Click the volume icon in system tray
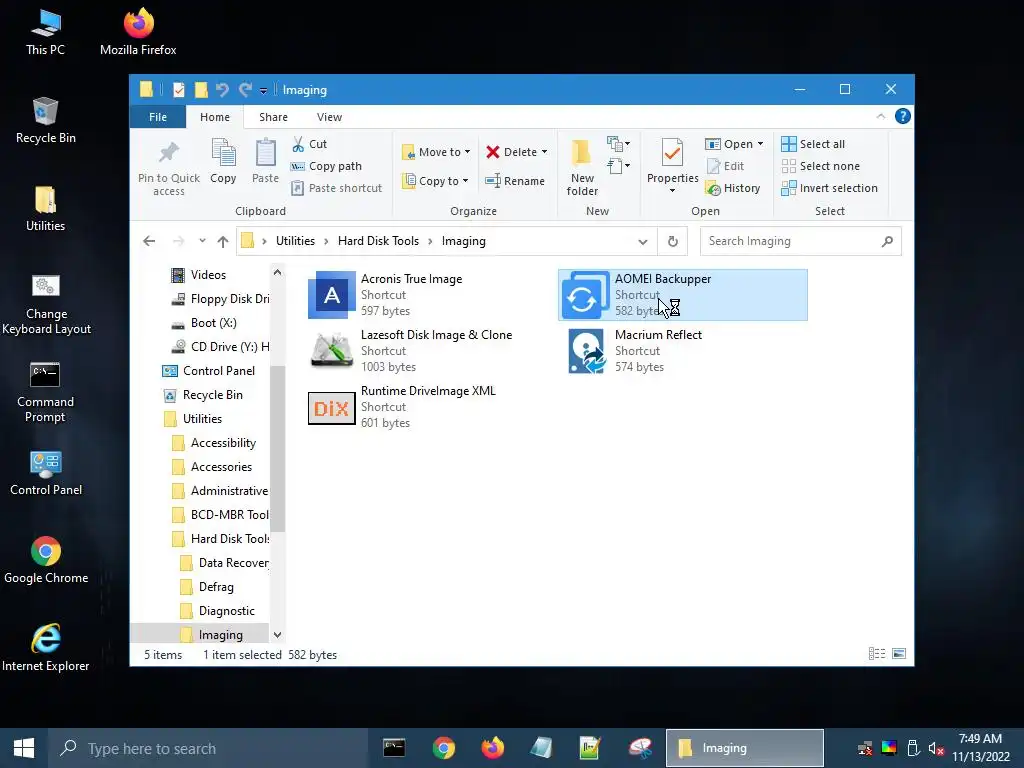Image resolution: width=1024 pixels, height=768 pixels. click(936, 748)
